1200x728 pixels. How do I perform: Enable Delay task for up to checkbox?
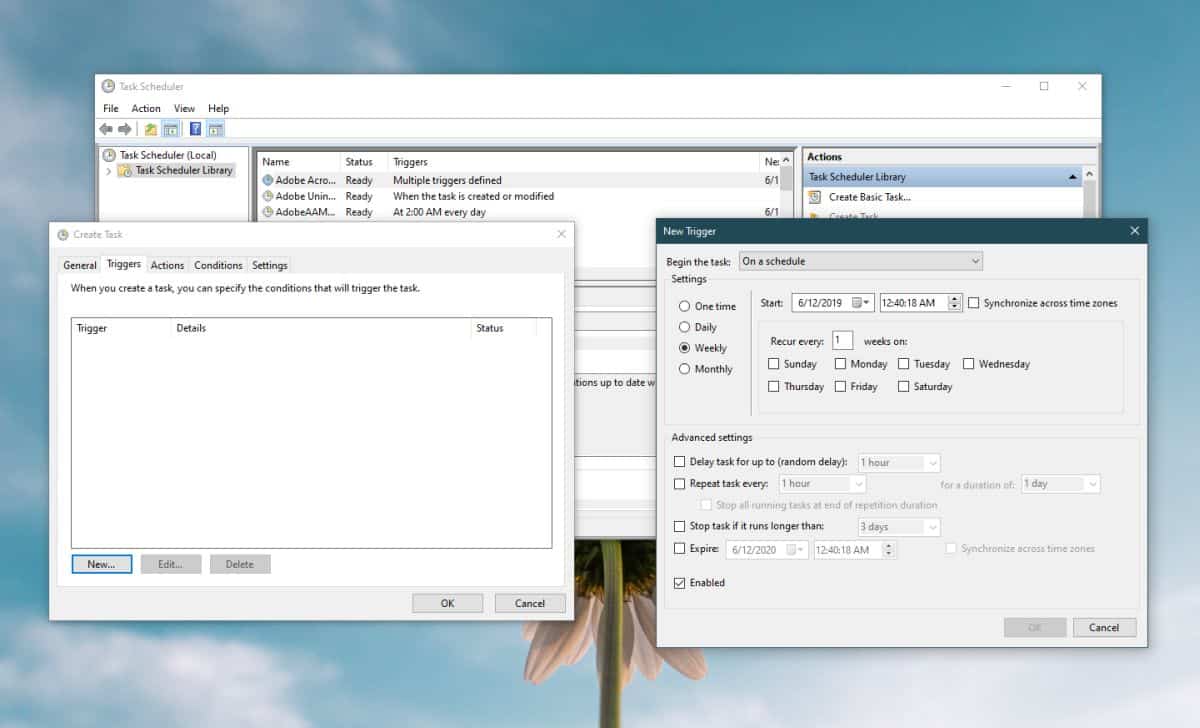[680, 462]
